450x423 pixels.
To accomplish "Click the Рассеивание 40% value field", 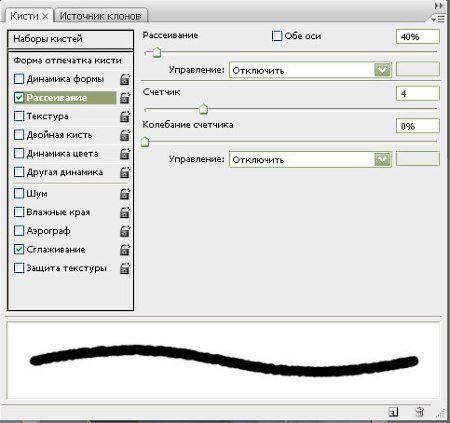I will 418,37.
